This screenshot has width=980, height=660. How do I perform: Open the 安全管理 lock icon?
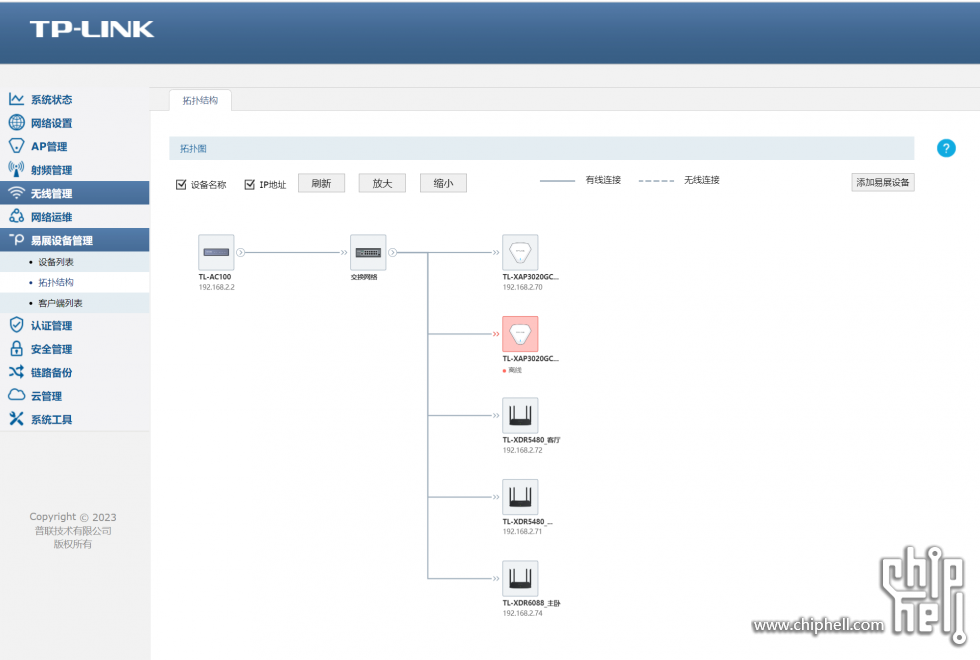tap(16, 349)
